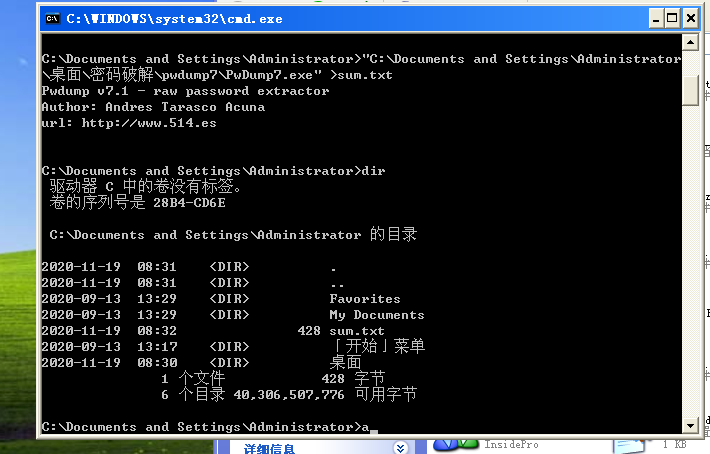Click 'url: http://www.514.es' line
710x454 pixels.
pos(129,123)
